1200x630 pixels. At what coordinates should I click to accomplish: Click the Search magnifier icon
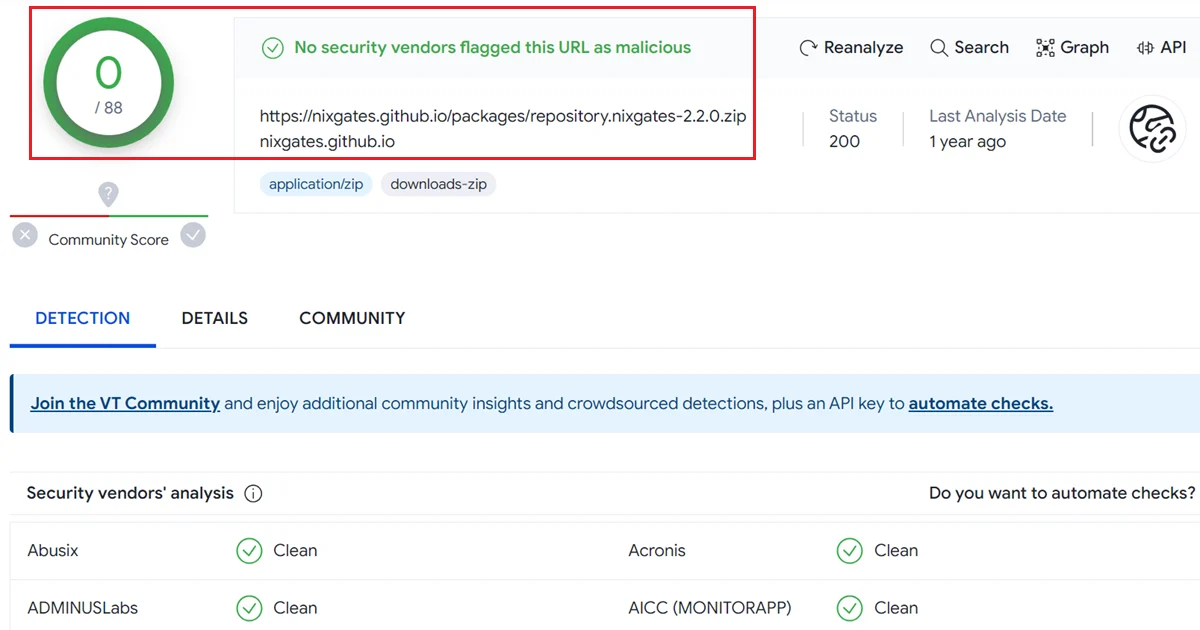(939, 48)
